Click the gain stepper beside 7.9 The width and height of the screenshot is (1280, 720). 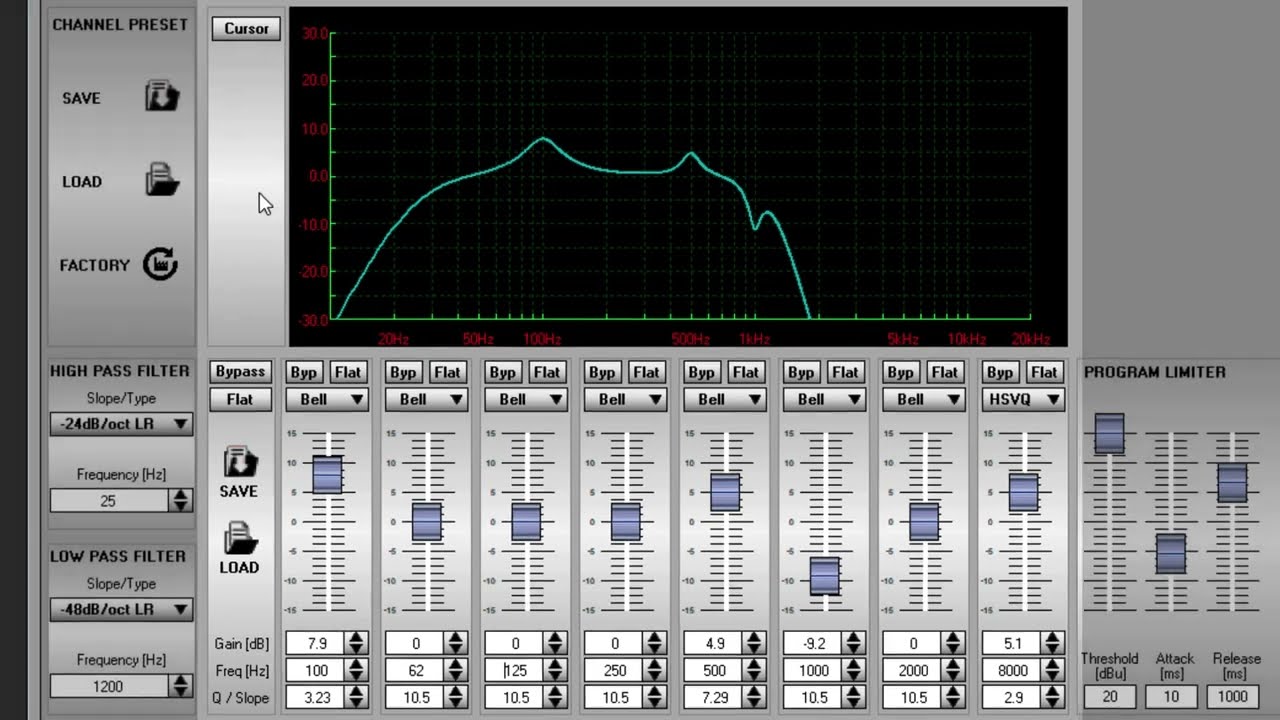tap(356, 643)
